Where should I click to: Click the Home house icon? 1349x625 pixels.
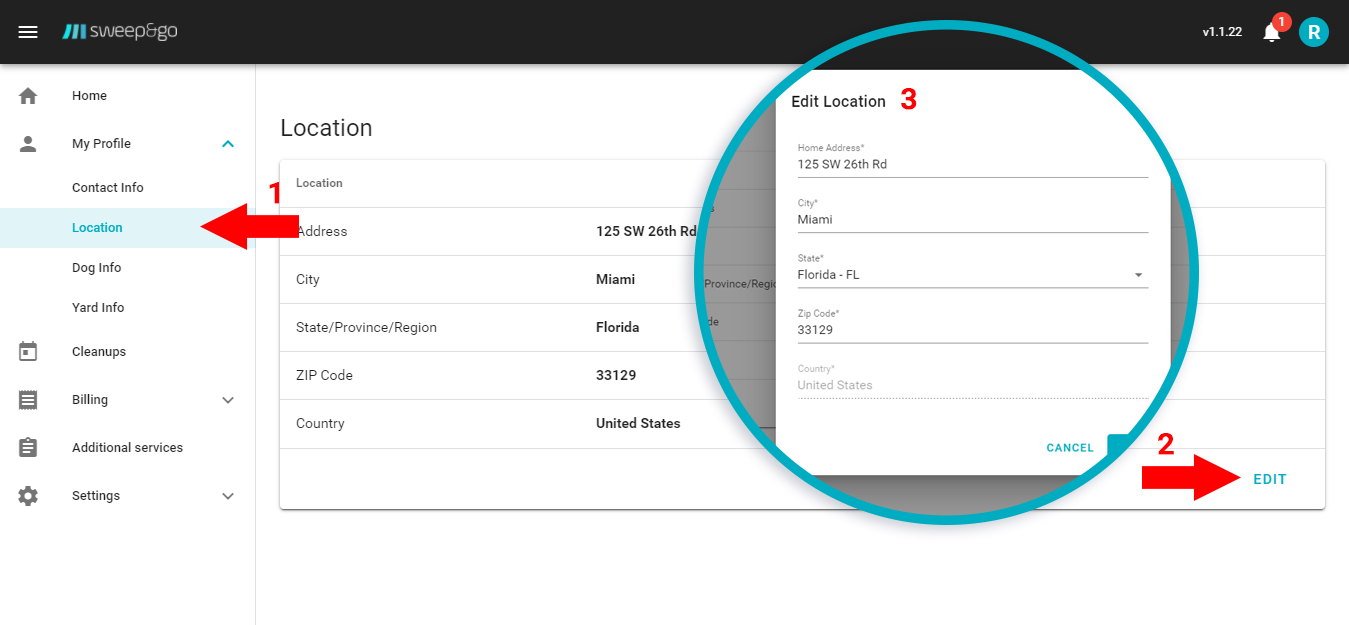click(x=28, y=96)
